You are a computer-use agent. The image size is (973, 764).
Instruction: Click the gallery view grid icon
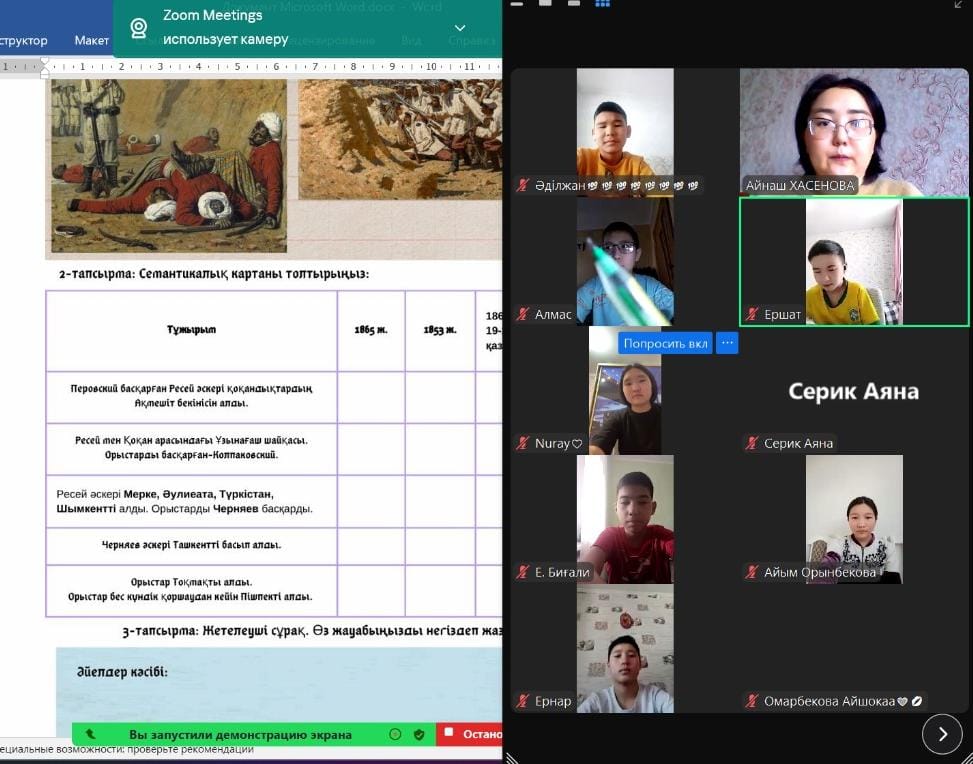click(602, 3)
